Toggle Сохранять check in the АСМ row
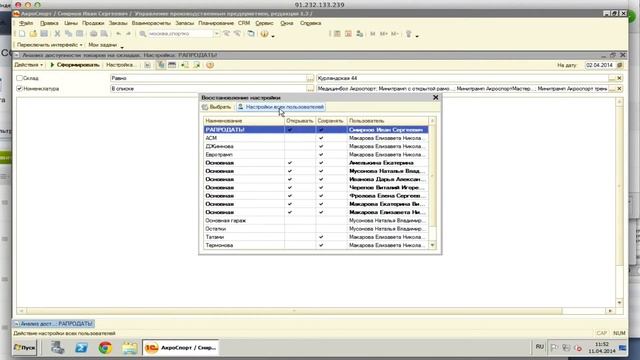Image resolution: width=640 pixels, height=360 pixels. 321,138
